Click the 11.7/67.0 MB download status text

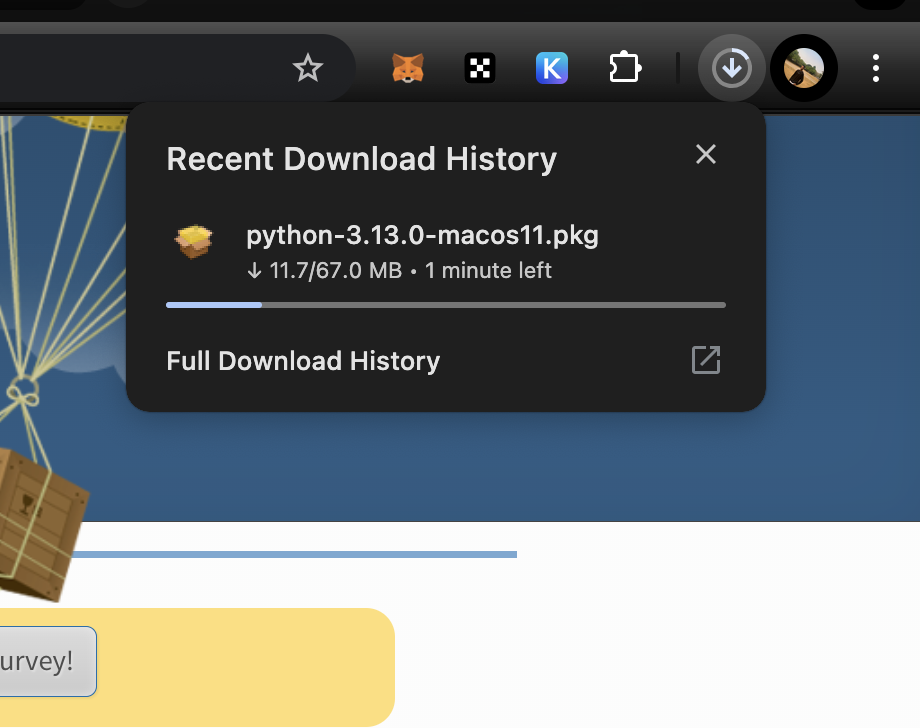(x=325, y=271)
